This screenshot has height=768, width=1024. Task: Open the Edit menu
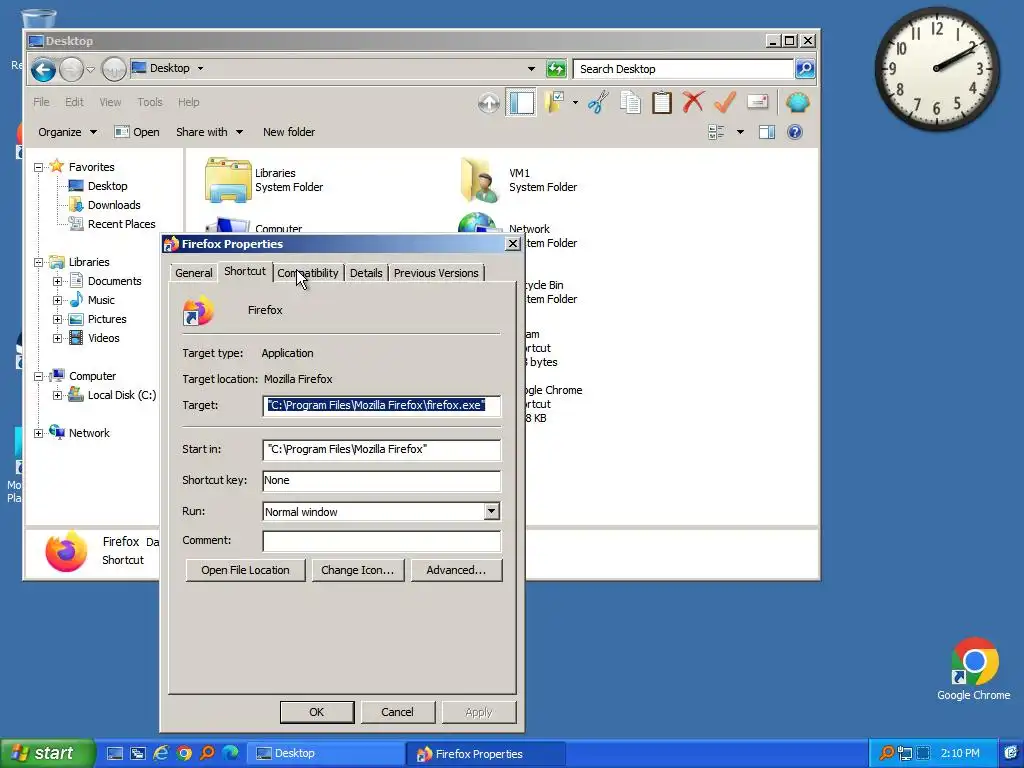74,102
